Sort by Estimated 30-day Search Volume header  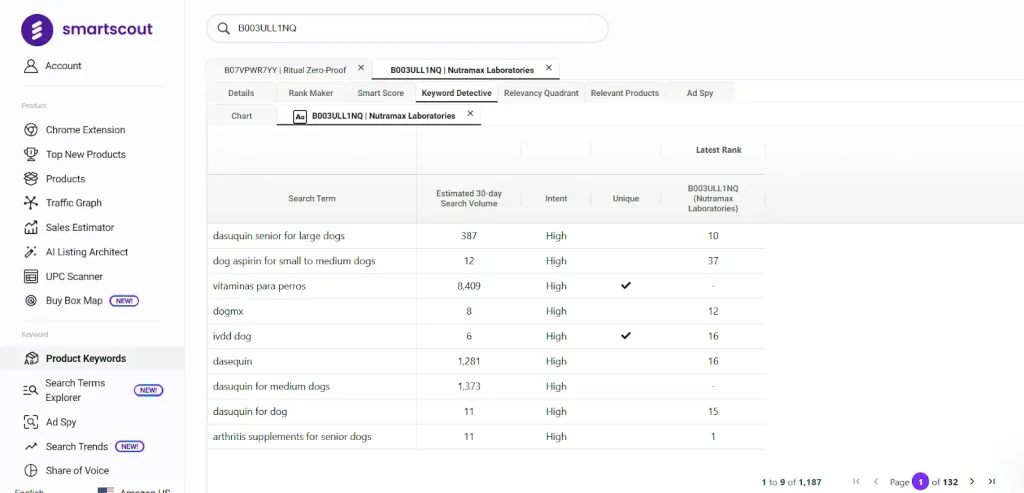click(469, 199)
